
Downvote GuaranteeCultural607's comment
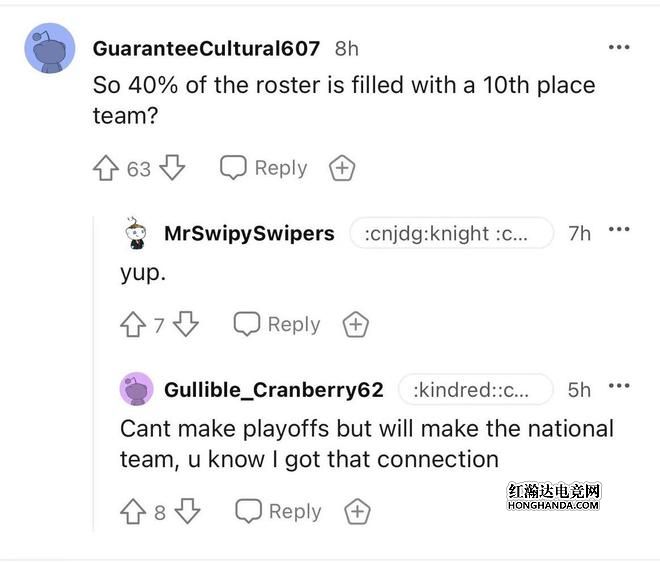(172, 169)
